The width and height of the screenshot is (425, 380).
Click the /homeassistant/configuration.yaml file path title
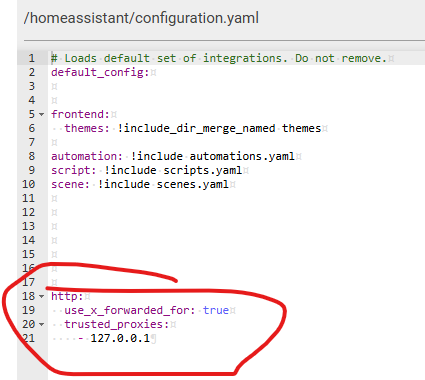click(x=141, y=18)
